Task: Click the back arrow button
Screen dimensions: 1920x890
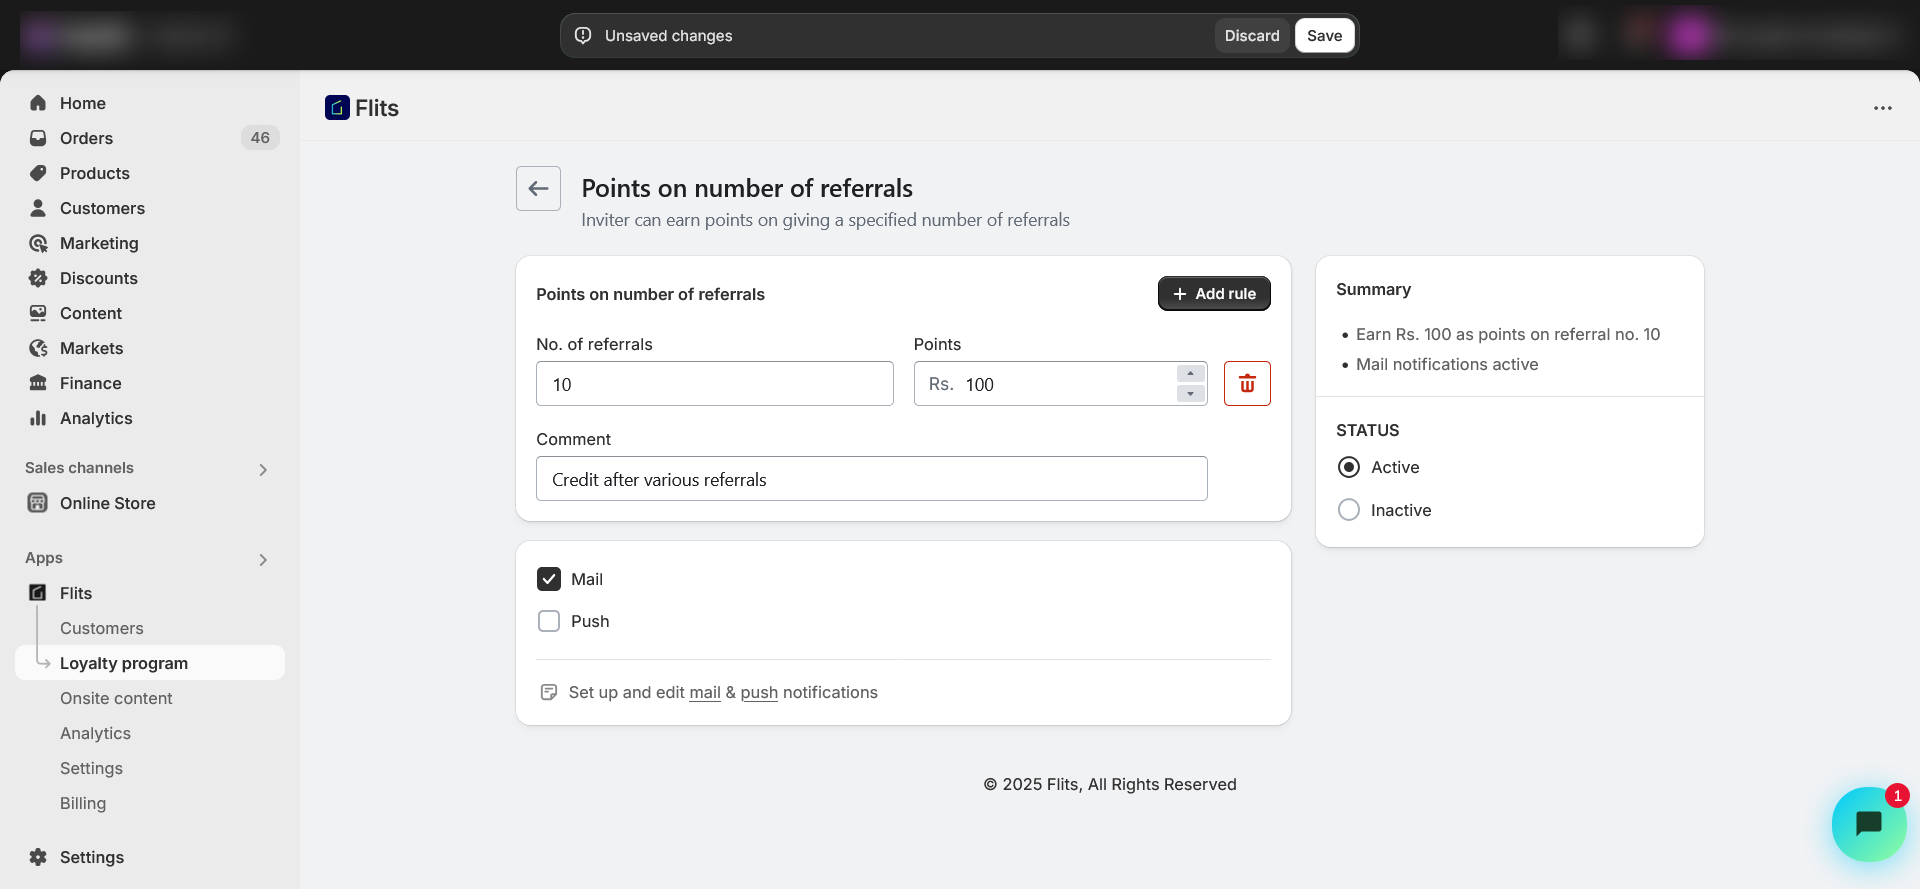Action: [538, 188]
